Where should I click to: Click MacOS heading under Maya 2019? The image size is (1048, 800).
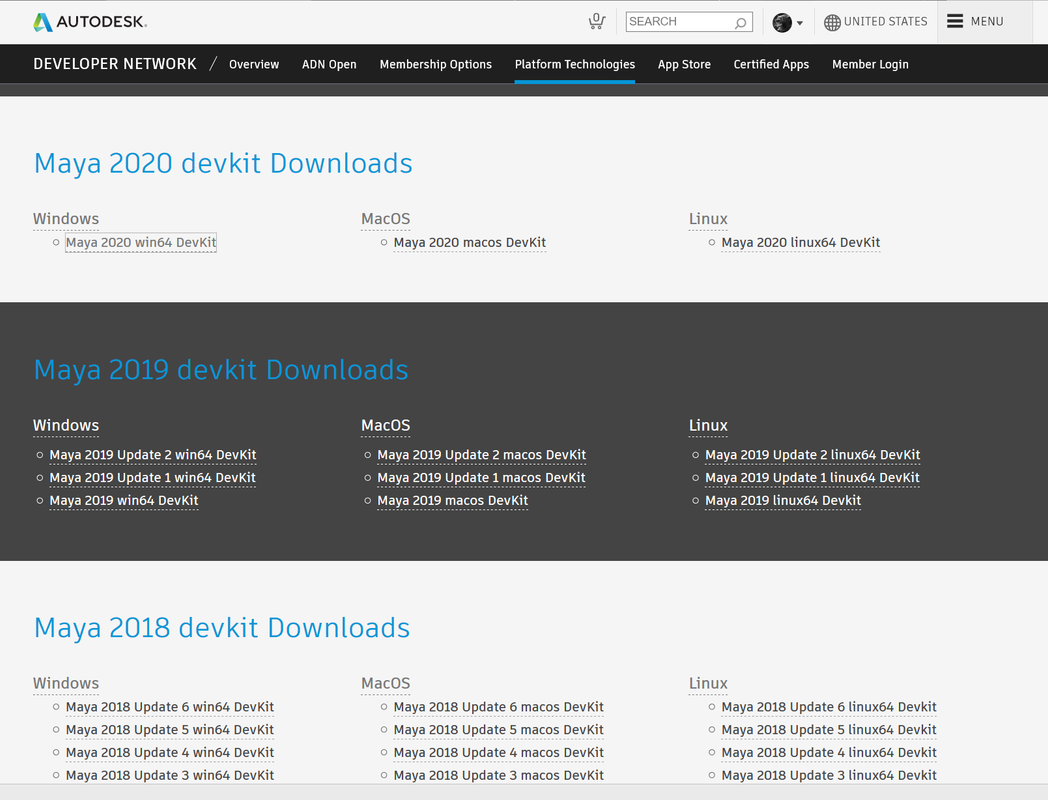click(386, 426)
